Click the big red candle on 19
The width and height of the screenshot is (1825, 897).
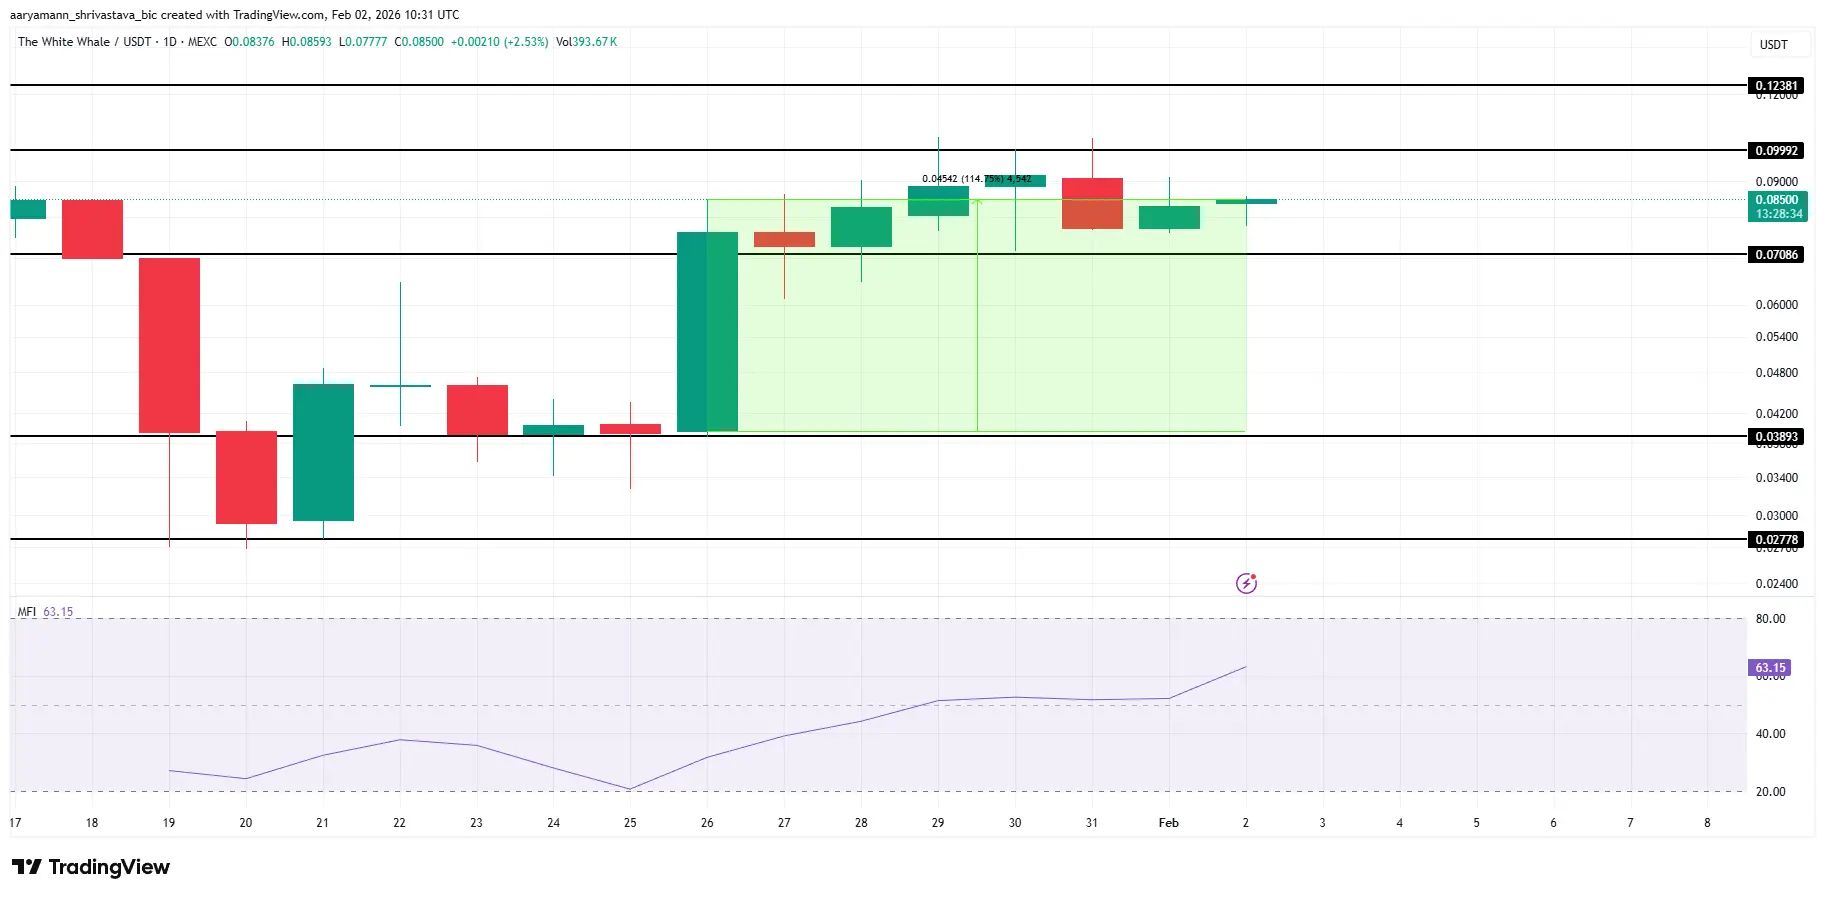pos(169,345)
